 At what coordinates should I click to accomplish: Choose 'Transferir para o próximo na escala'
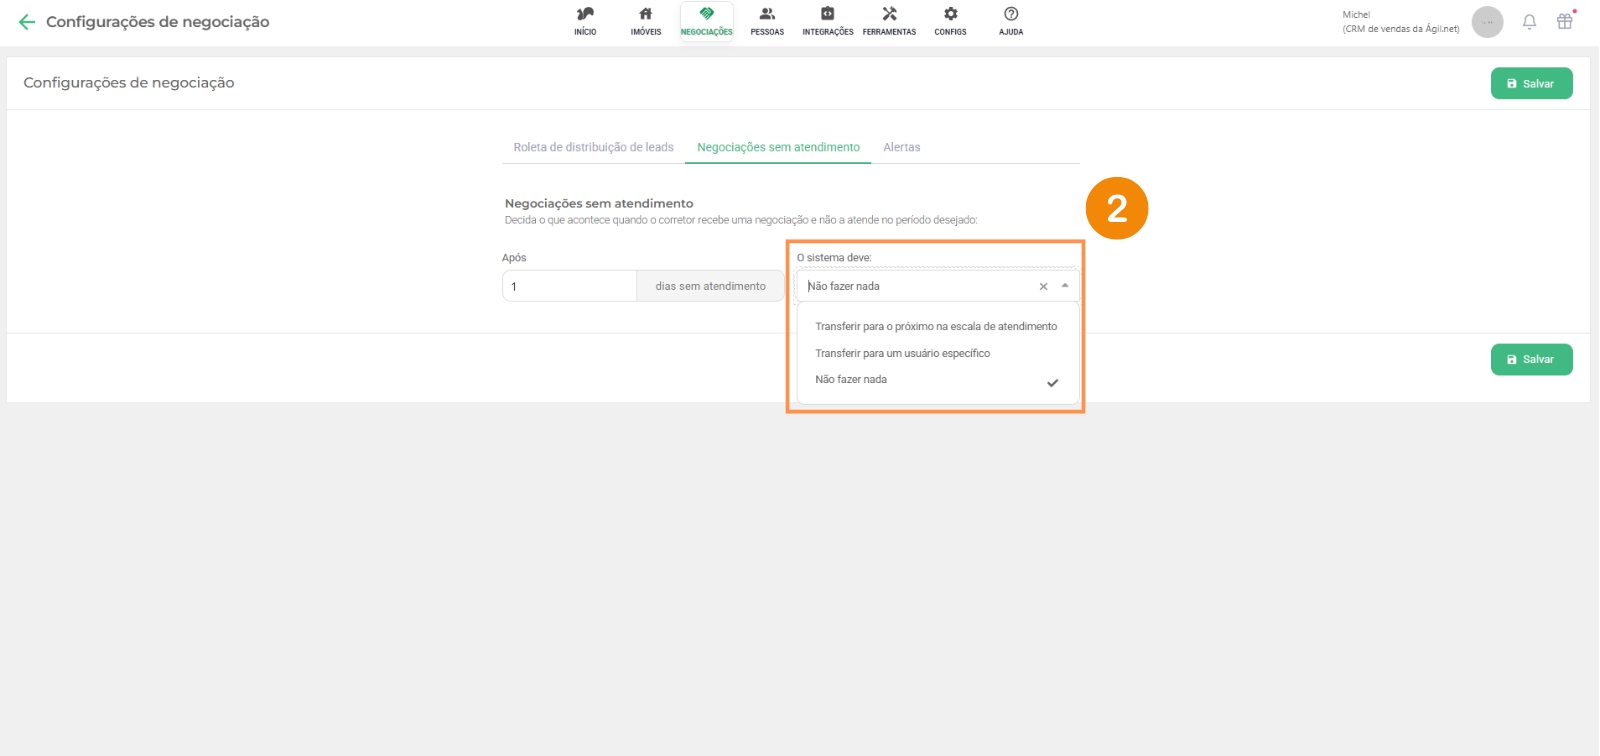tap(935, 327)
